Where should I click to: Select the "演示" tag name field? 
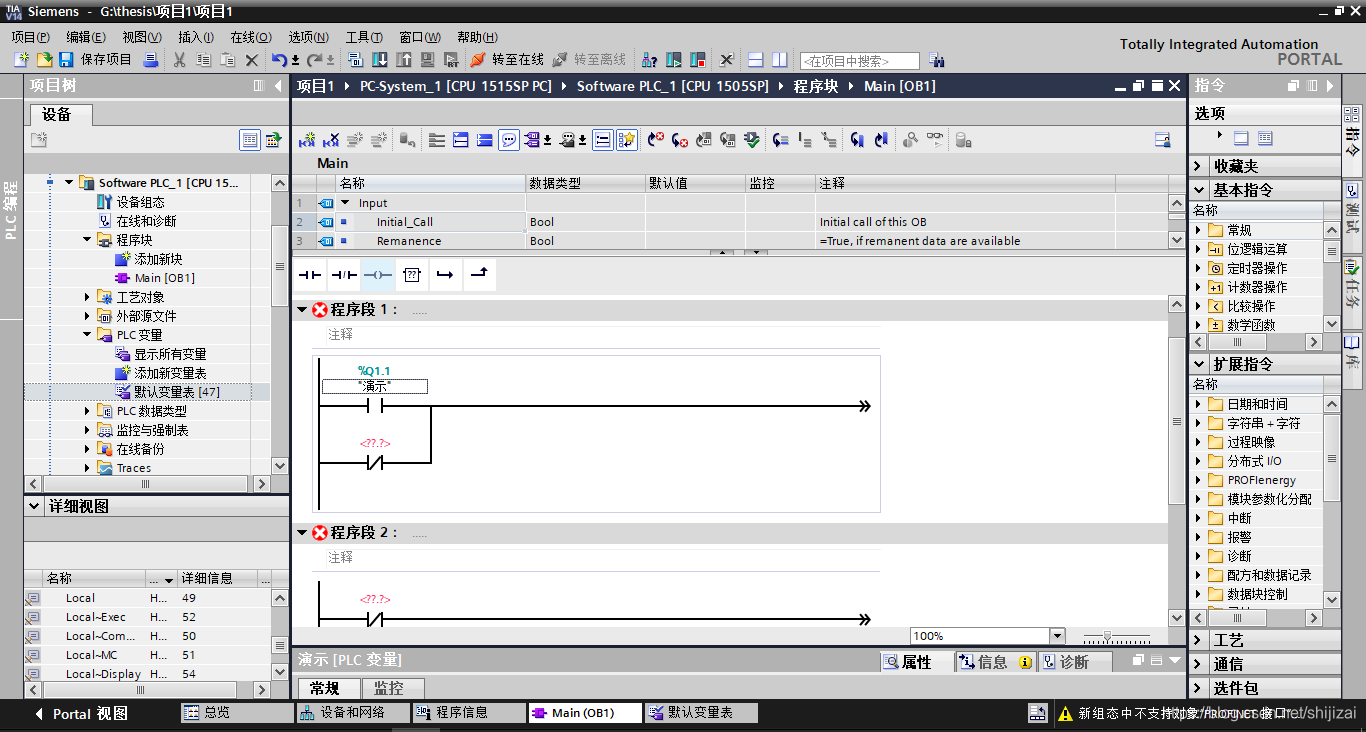[375, 386]
